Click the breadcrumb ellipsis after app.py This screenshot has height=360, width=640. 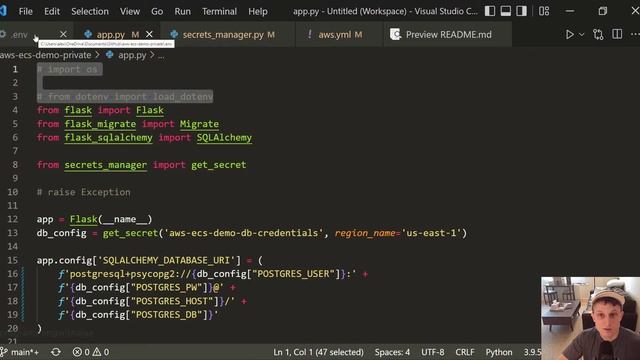tap(161, 56)
